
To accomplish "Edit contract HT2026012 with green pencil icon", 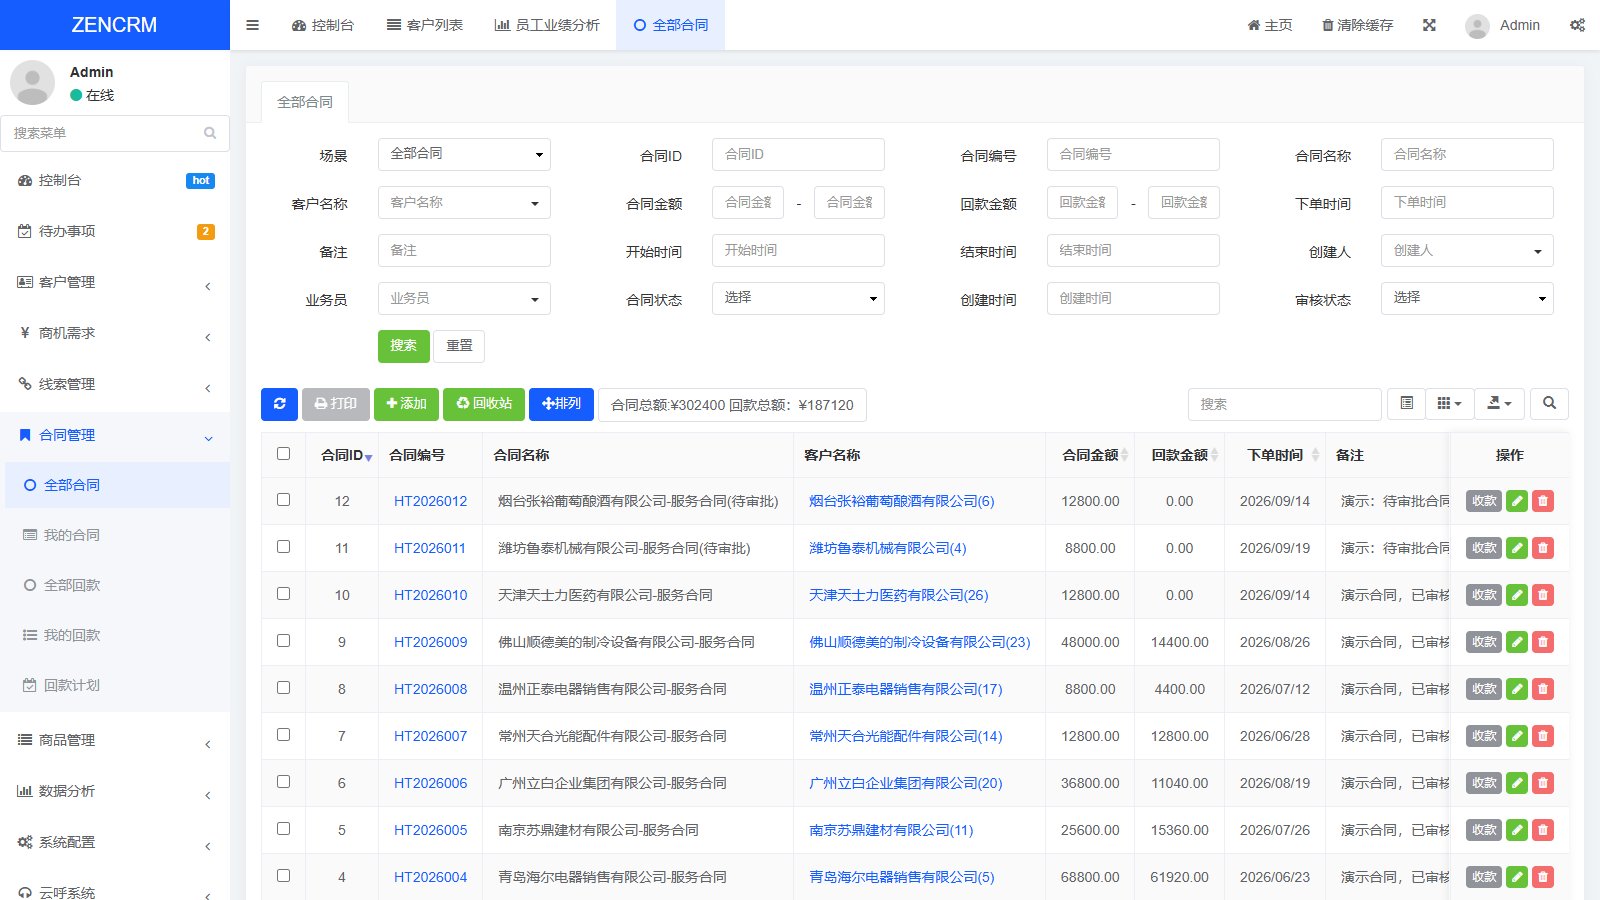I will point(1517,501).
